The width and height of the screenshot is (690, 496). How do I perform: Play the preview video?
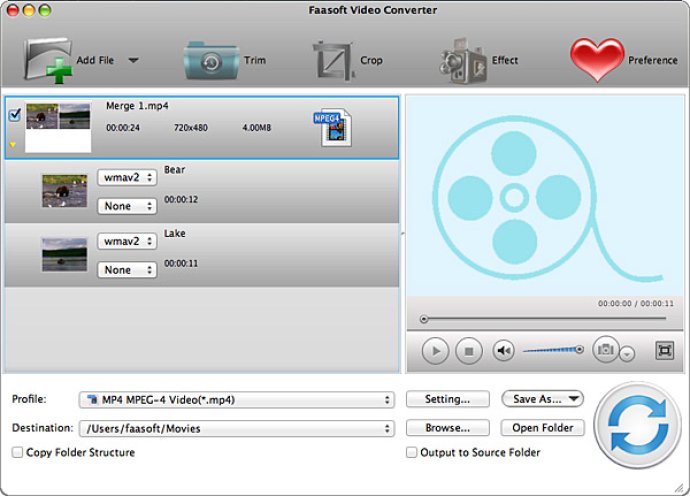[x=435, y=351]
